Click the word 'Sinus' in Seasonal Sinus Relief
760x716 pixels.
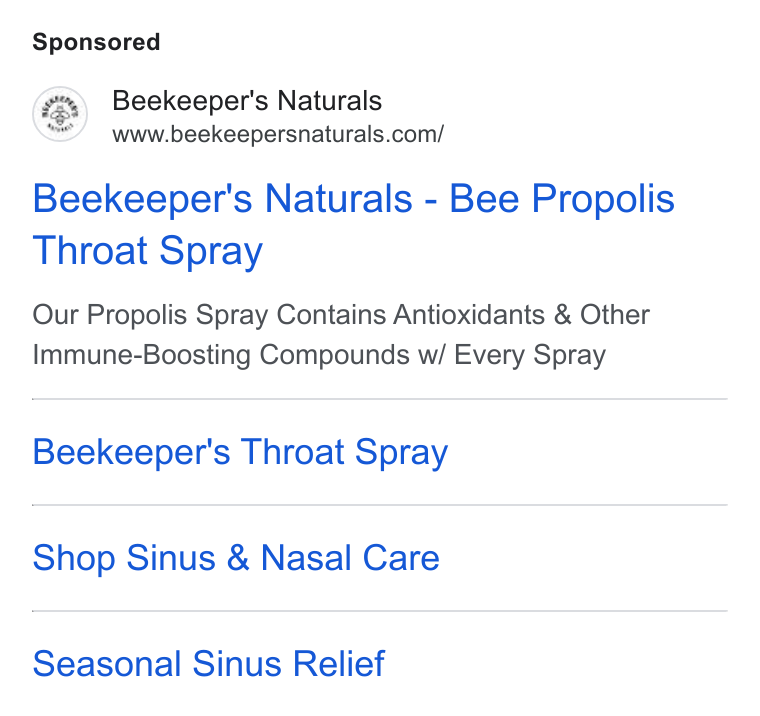pos(237,664)
